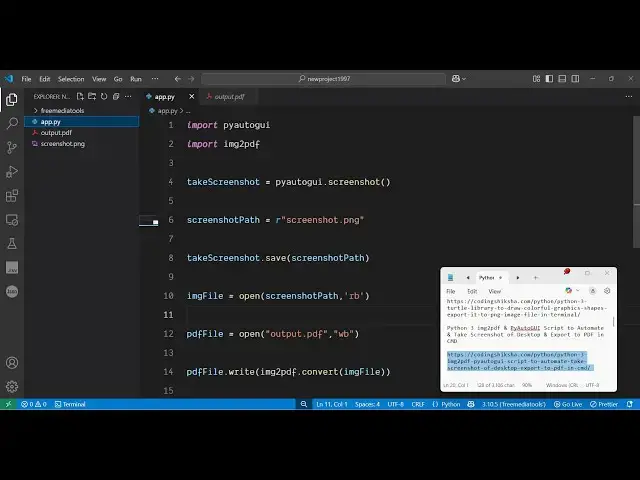This screenshot has height=480, width=640.
Task: Click the editor vertical scrollbar
Action: click(x=636, y=180)
